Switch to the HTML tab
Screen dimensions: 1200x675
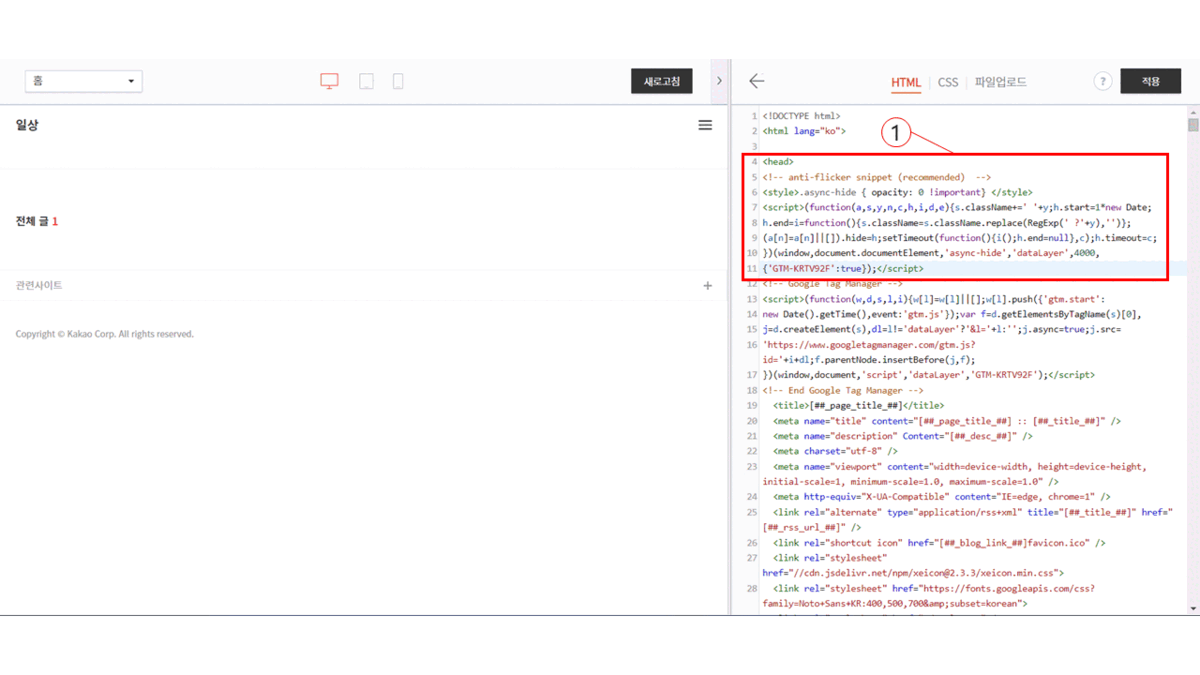[x=906, y=82]
